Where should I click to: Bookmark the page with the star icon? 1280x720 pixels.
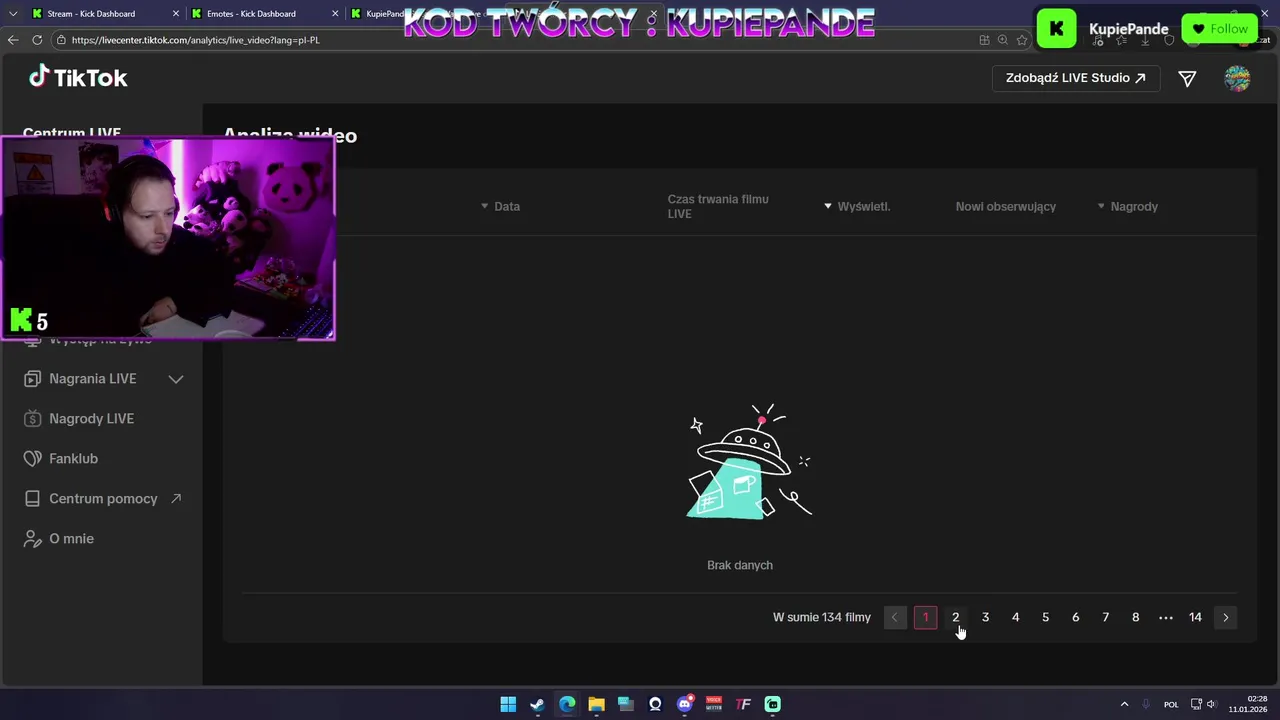pos(1021,40)
